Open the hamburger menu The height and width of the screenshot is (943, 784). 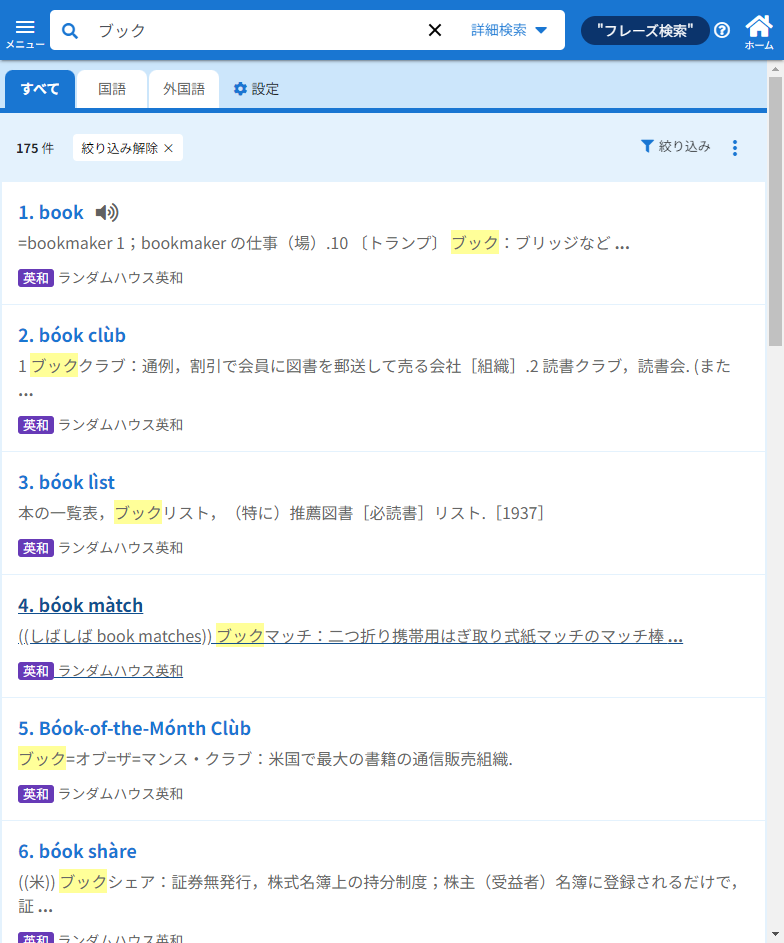[25, 31]
